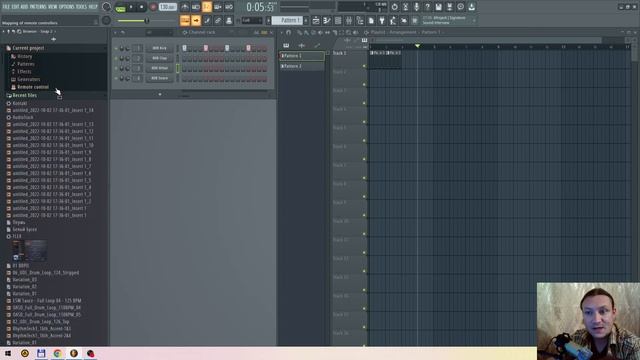Viewport: 640px width, 360px height.
Task: Toggle the metronome icon
Action: click(184, 7)
